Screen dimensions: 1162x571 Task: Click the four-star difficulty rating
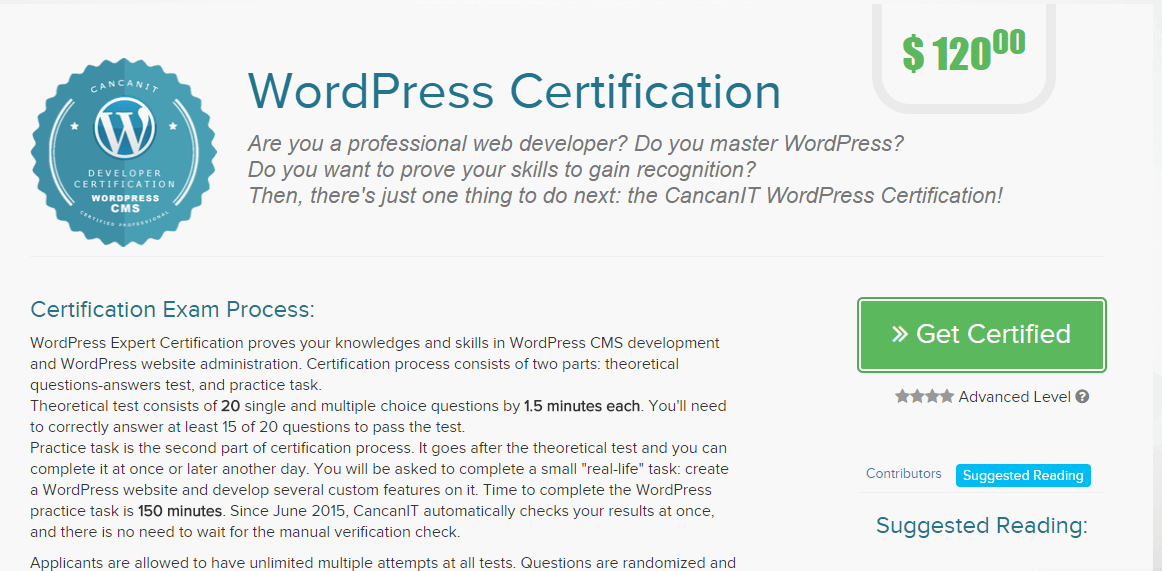coord(924,397)
